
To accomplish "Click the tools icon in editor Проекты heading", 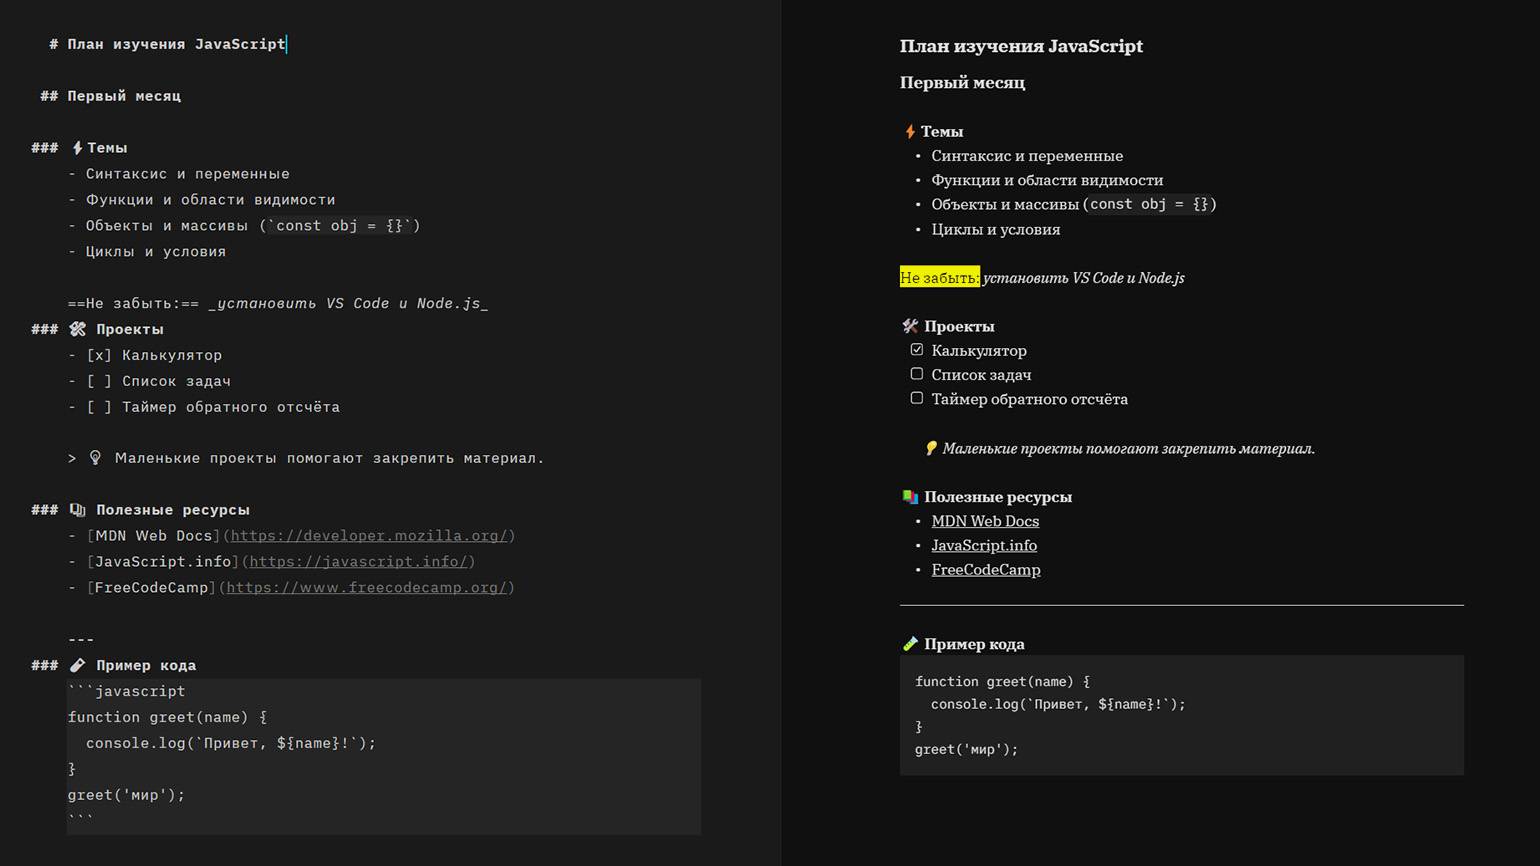I will (78, 329).
